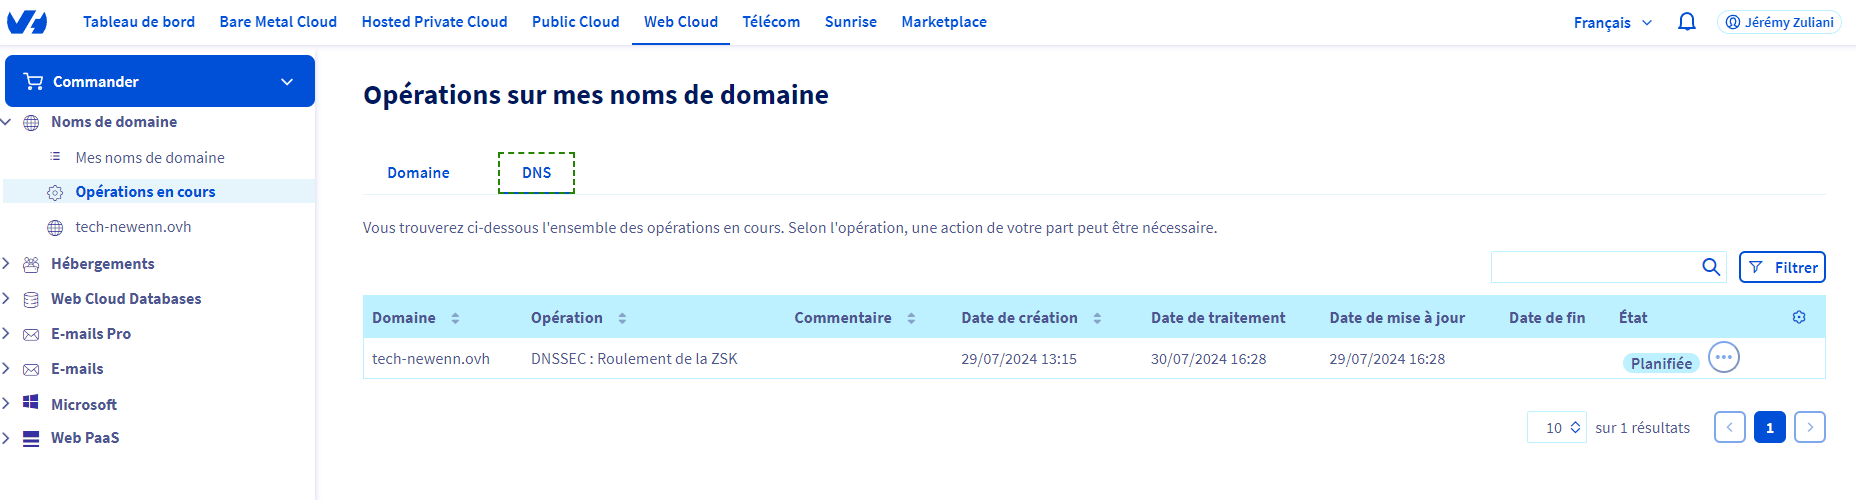Select page 1 button

1770,427
